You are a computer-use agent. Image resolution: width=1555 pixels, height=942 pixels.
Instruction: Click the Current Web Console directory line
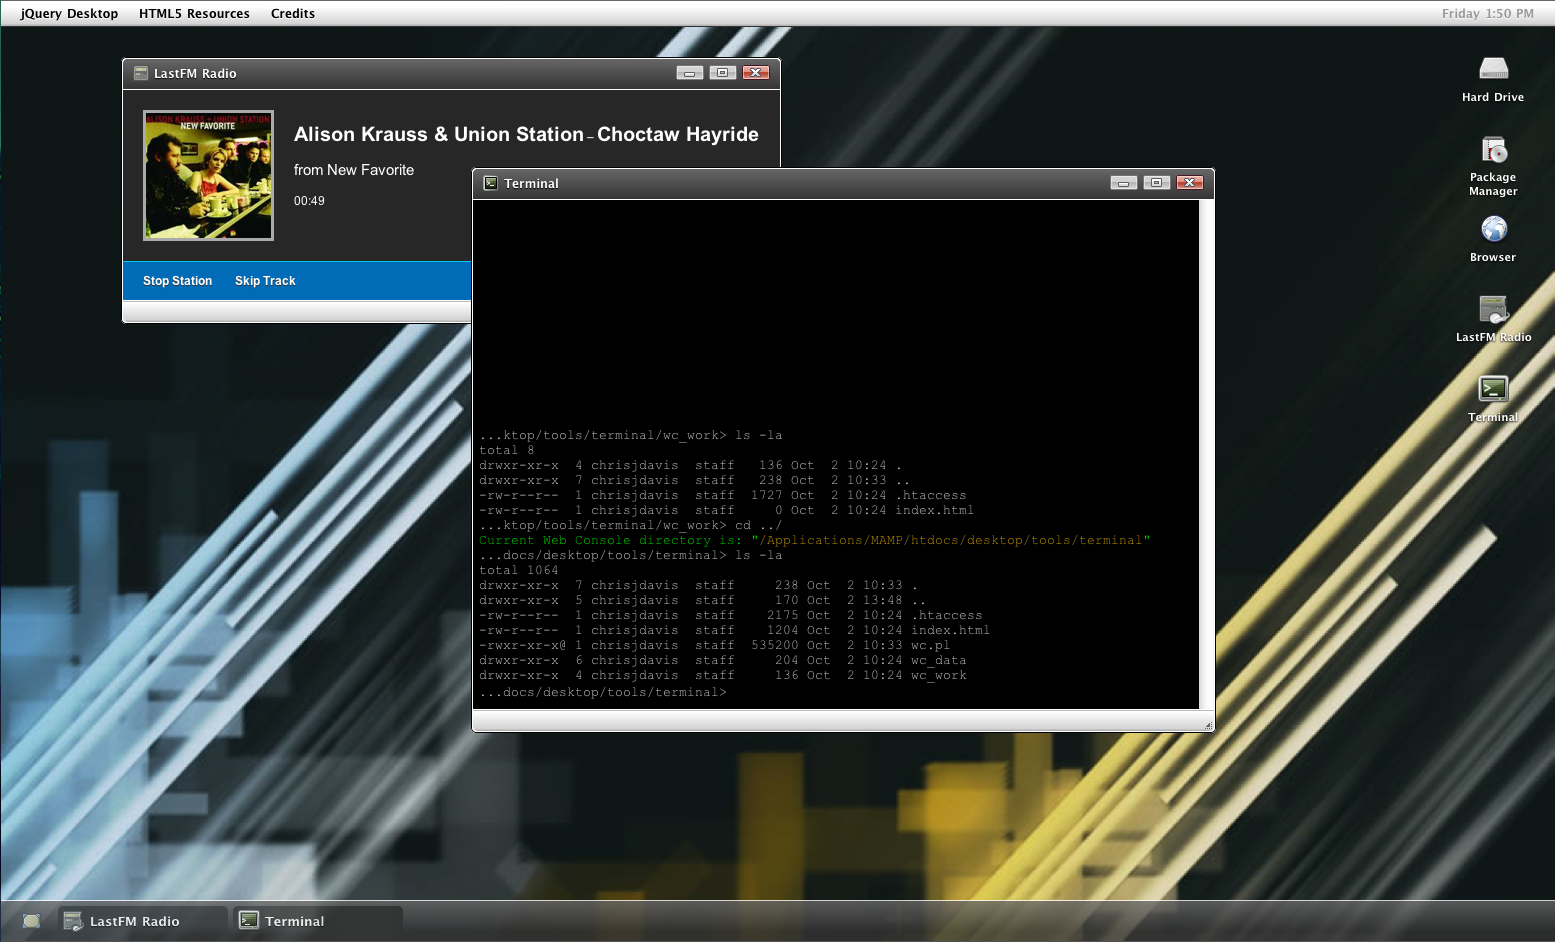pyautogui.click(x=815, y=540)
